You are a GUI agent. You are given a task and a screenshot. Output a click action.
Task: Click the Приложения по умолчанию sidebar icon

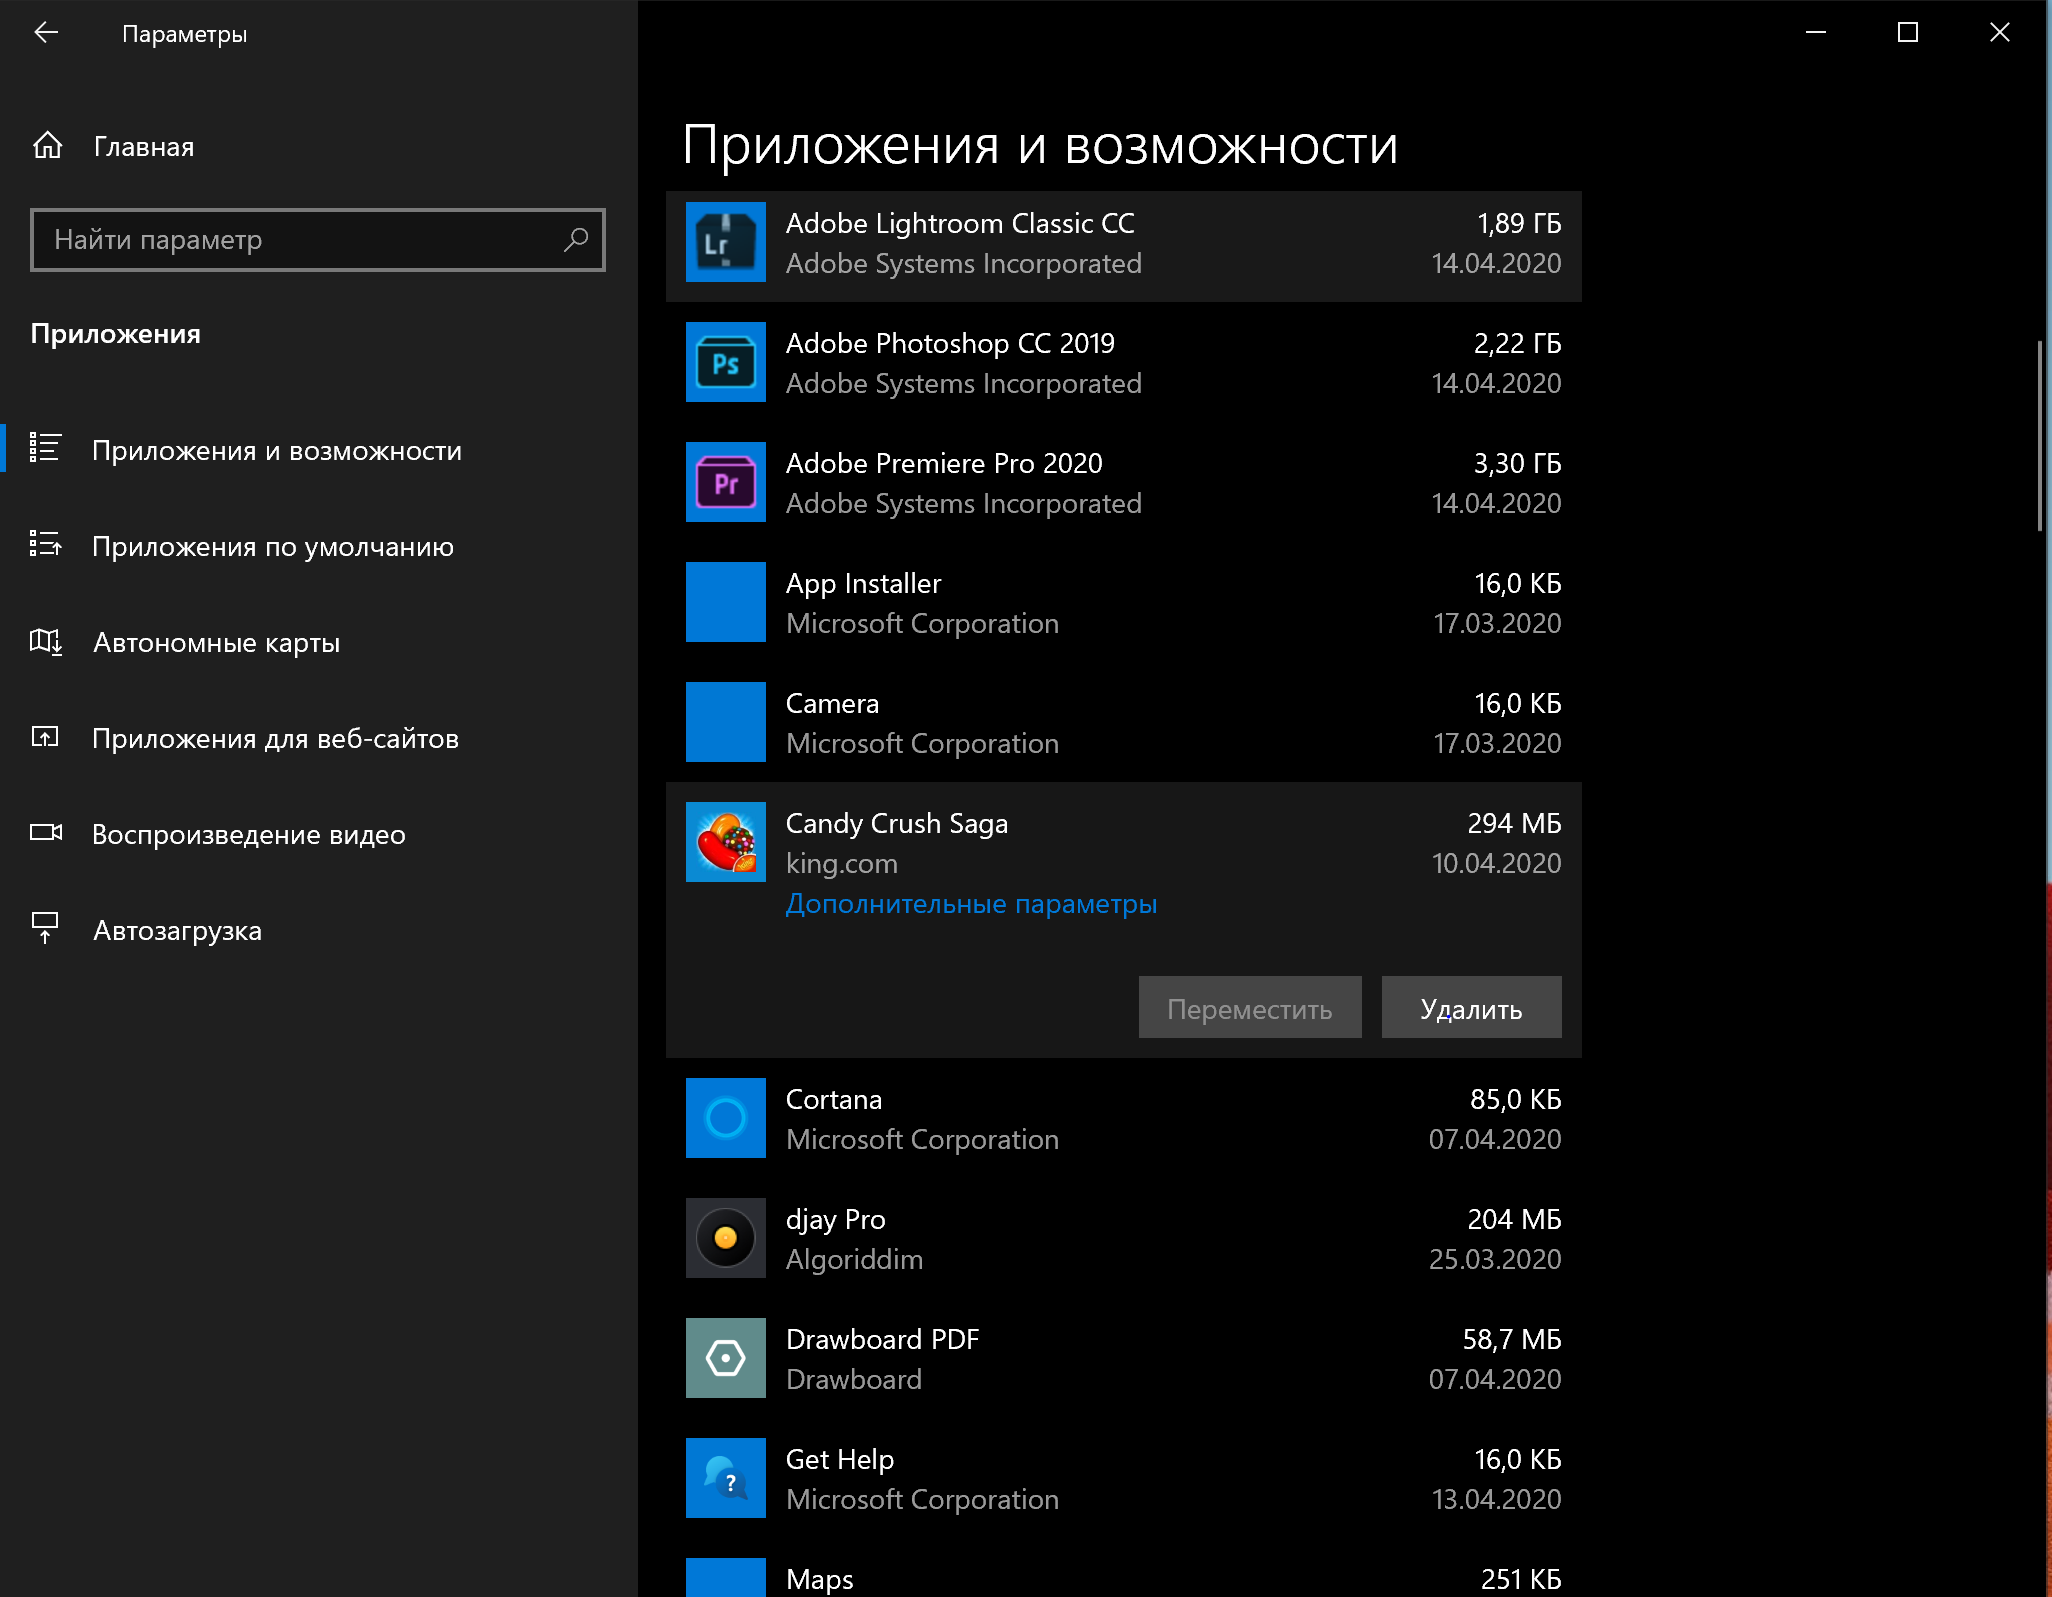click(45, 544)
